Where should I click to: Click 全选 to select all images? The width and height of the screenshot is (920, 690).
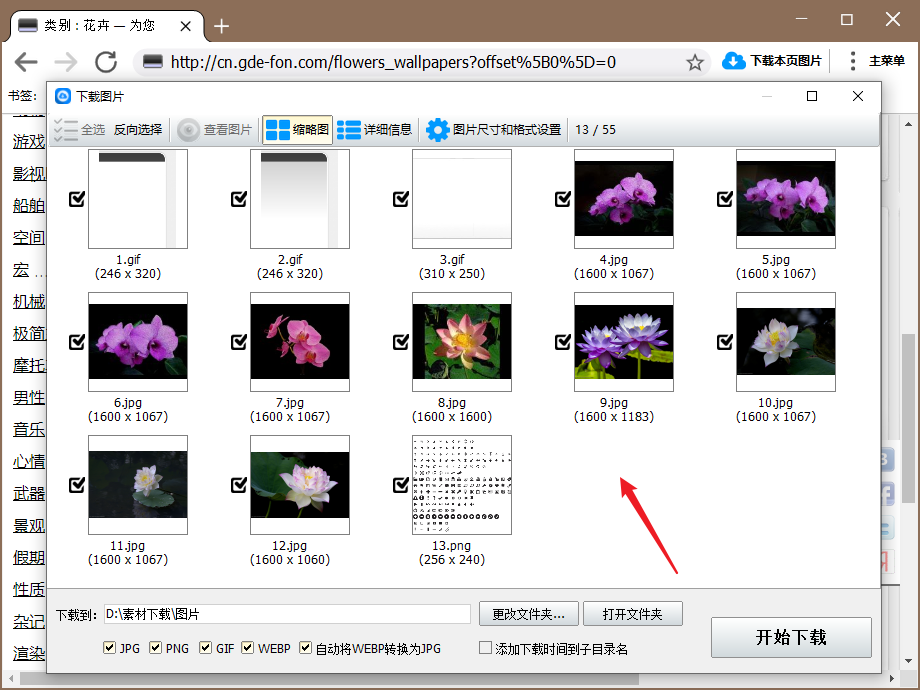[x=79, y=130]
